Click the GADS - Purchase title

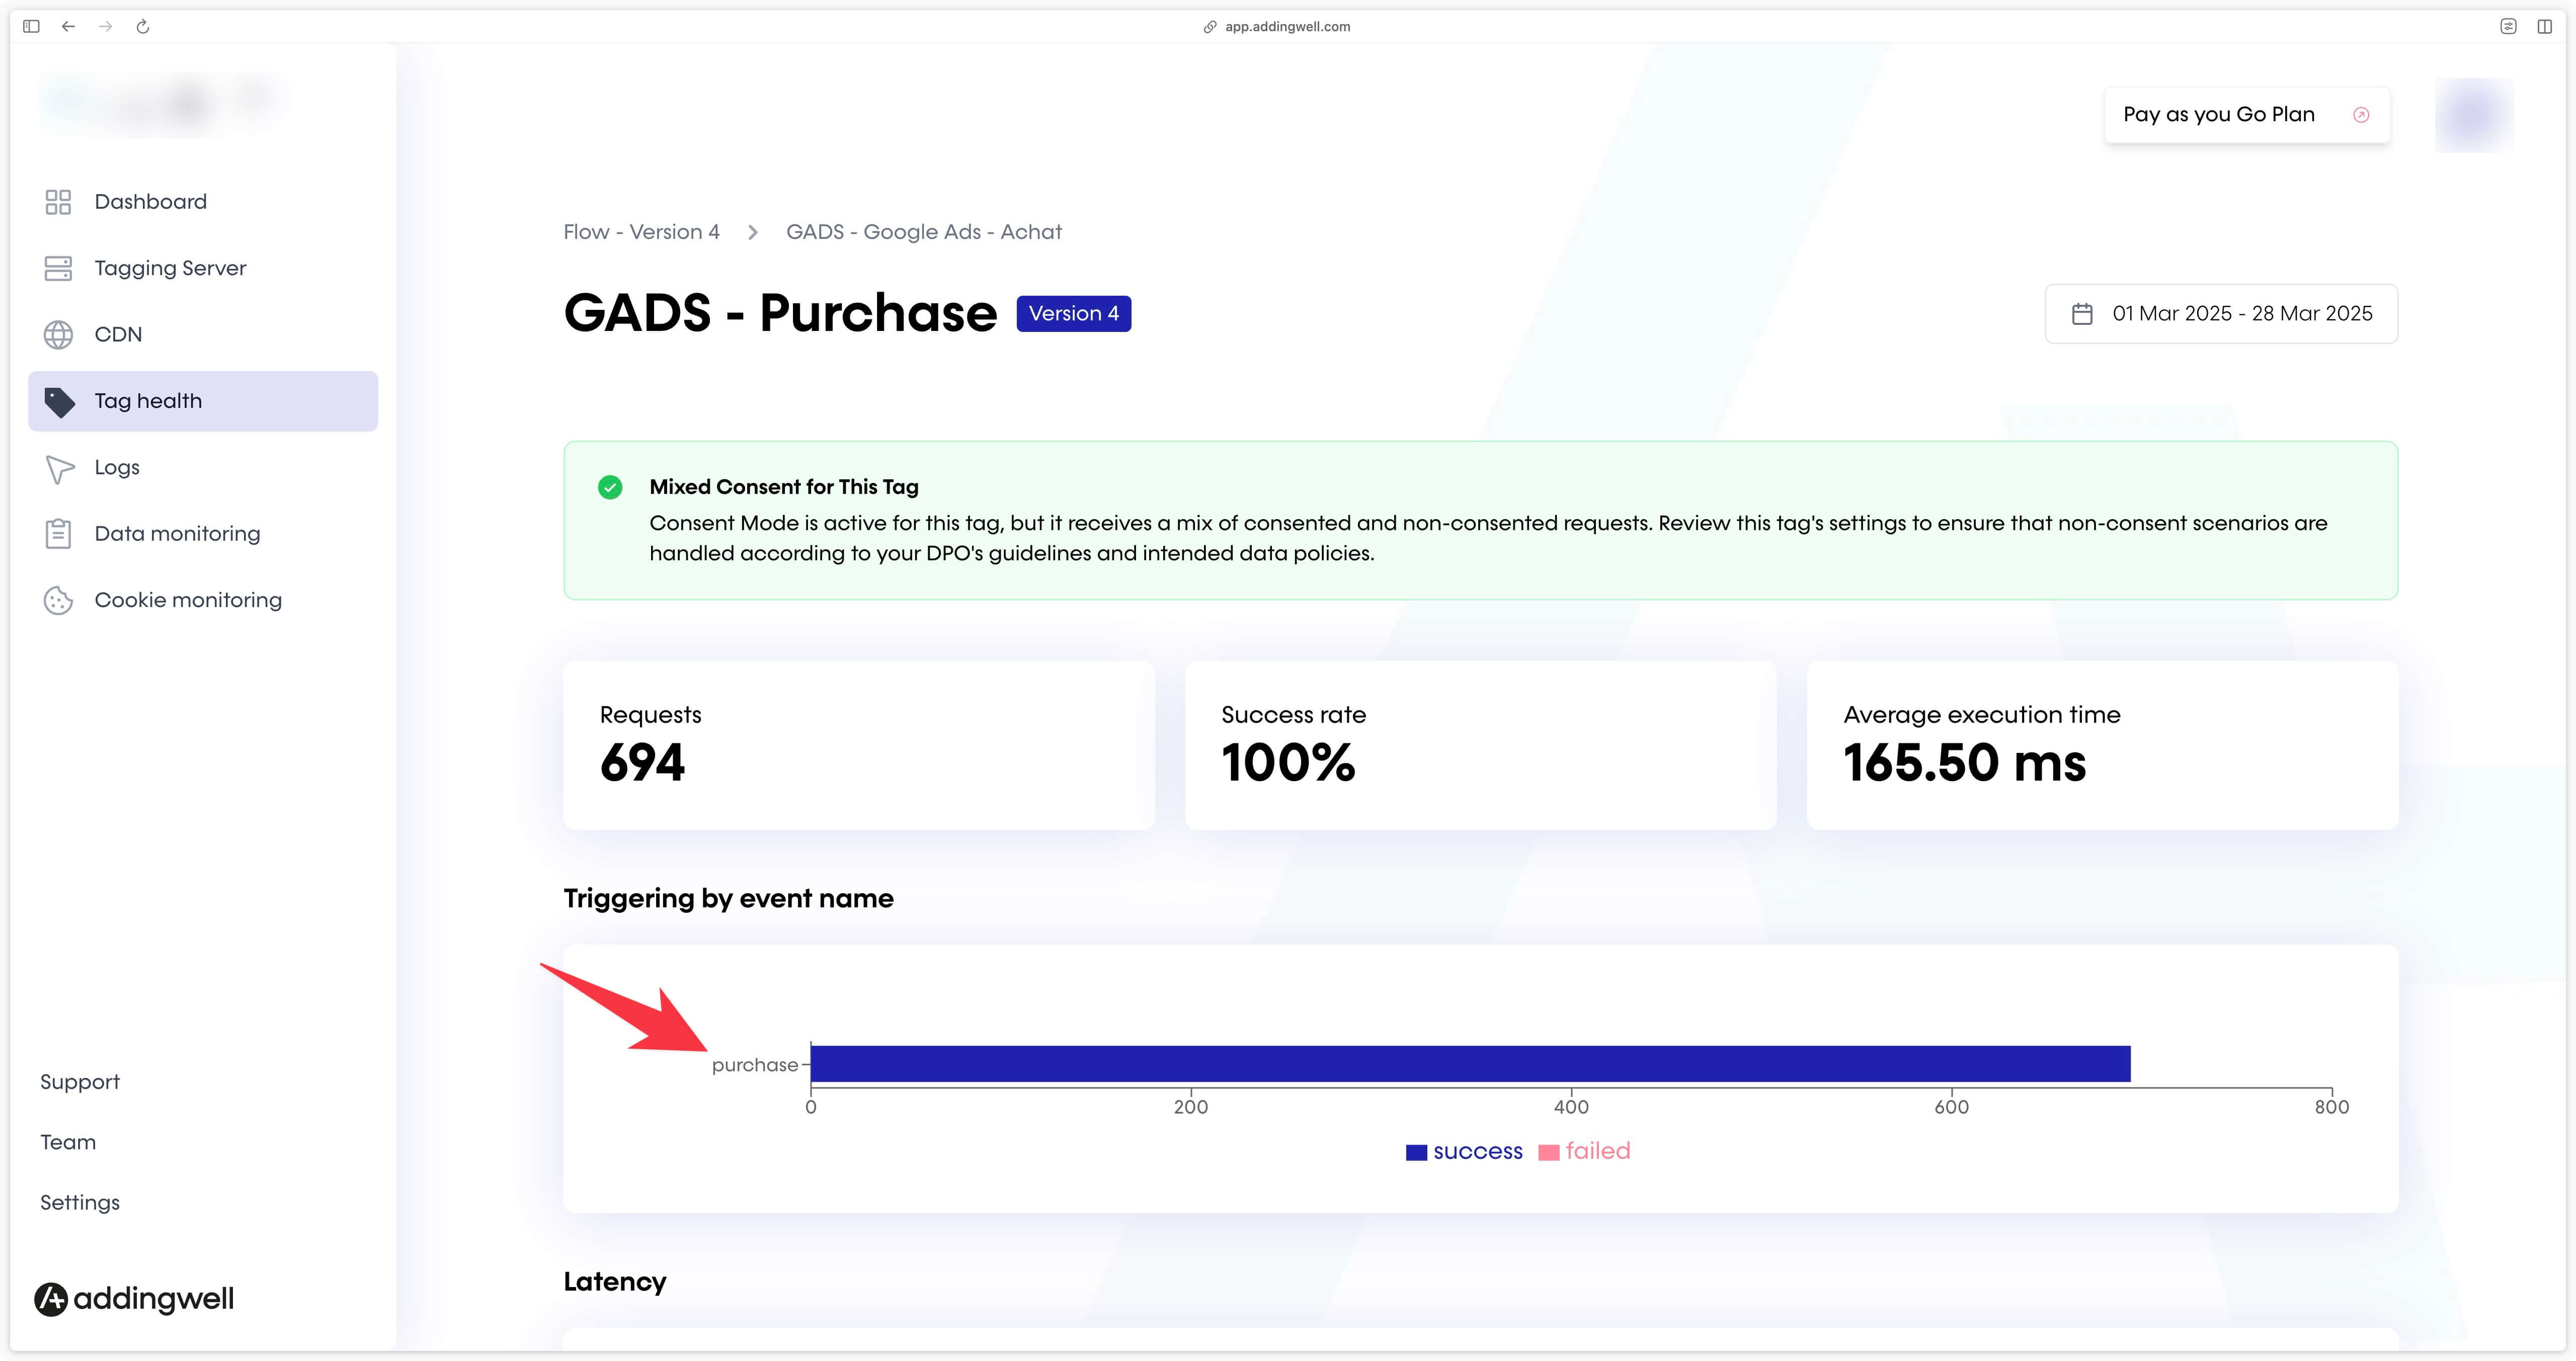point(781,313)
